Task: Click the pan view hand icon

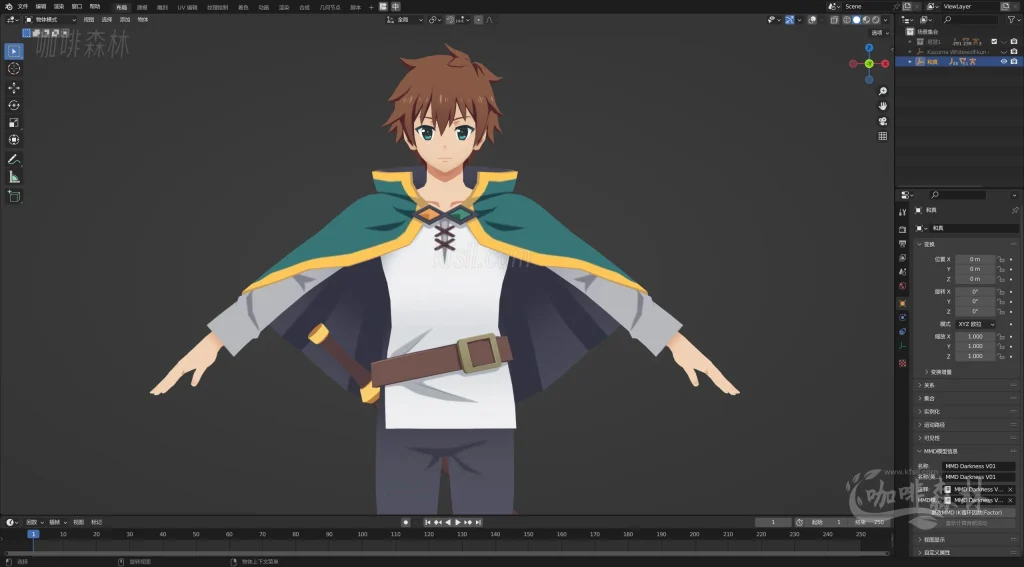Action: click(883, 106)
